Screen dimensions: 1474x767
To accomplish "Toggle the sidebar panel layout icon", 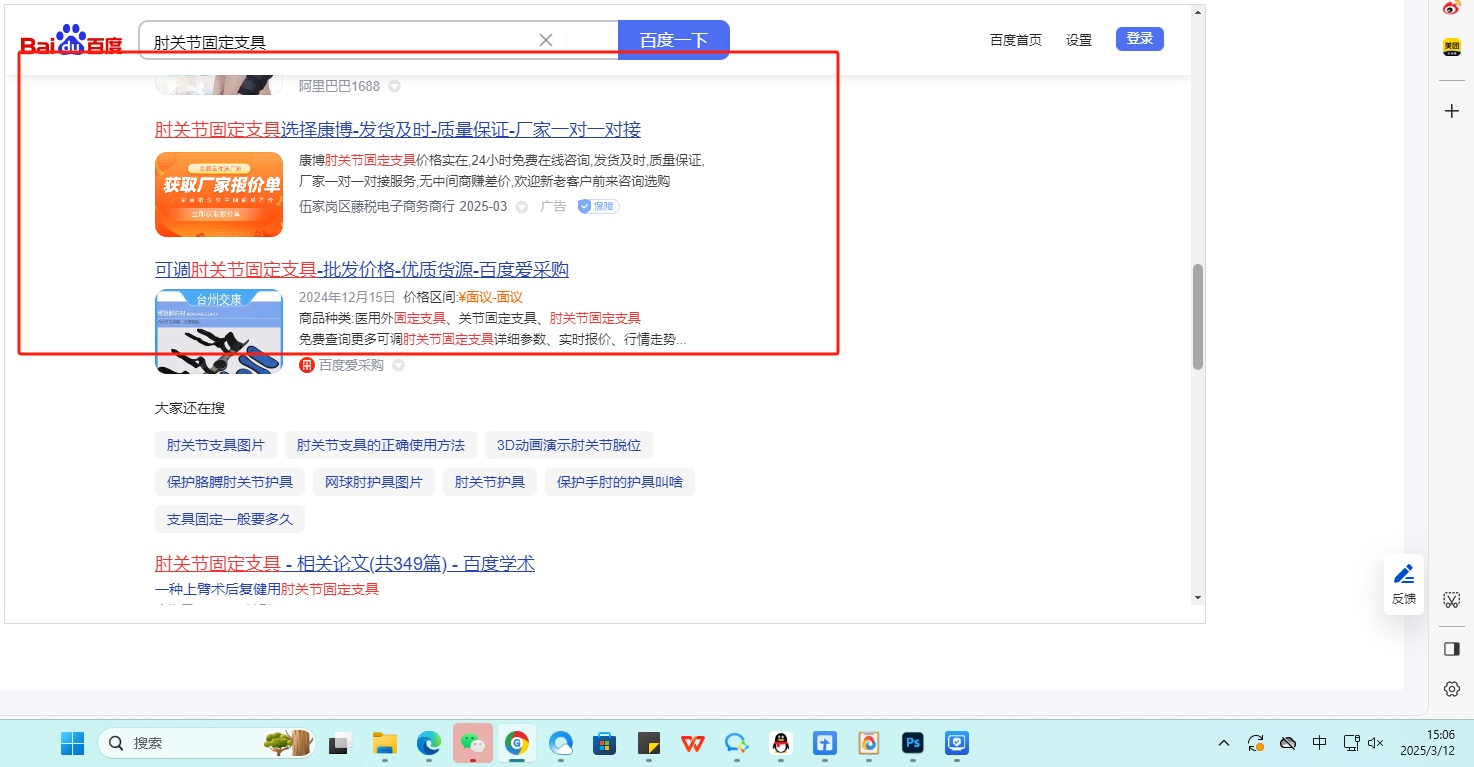I will tap(1452, 649).
